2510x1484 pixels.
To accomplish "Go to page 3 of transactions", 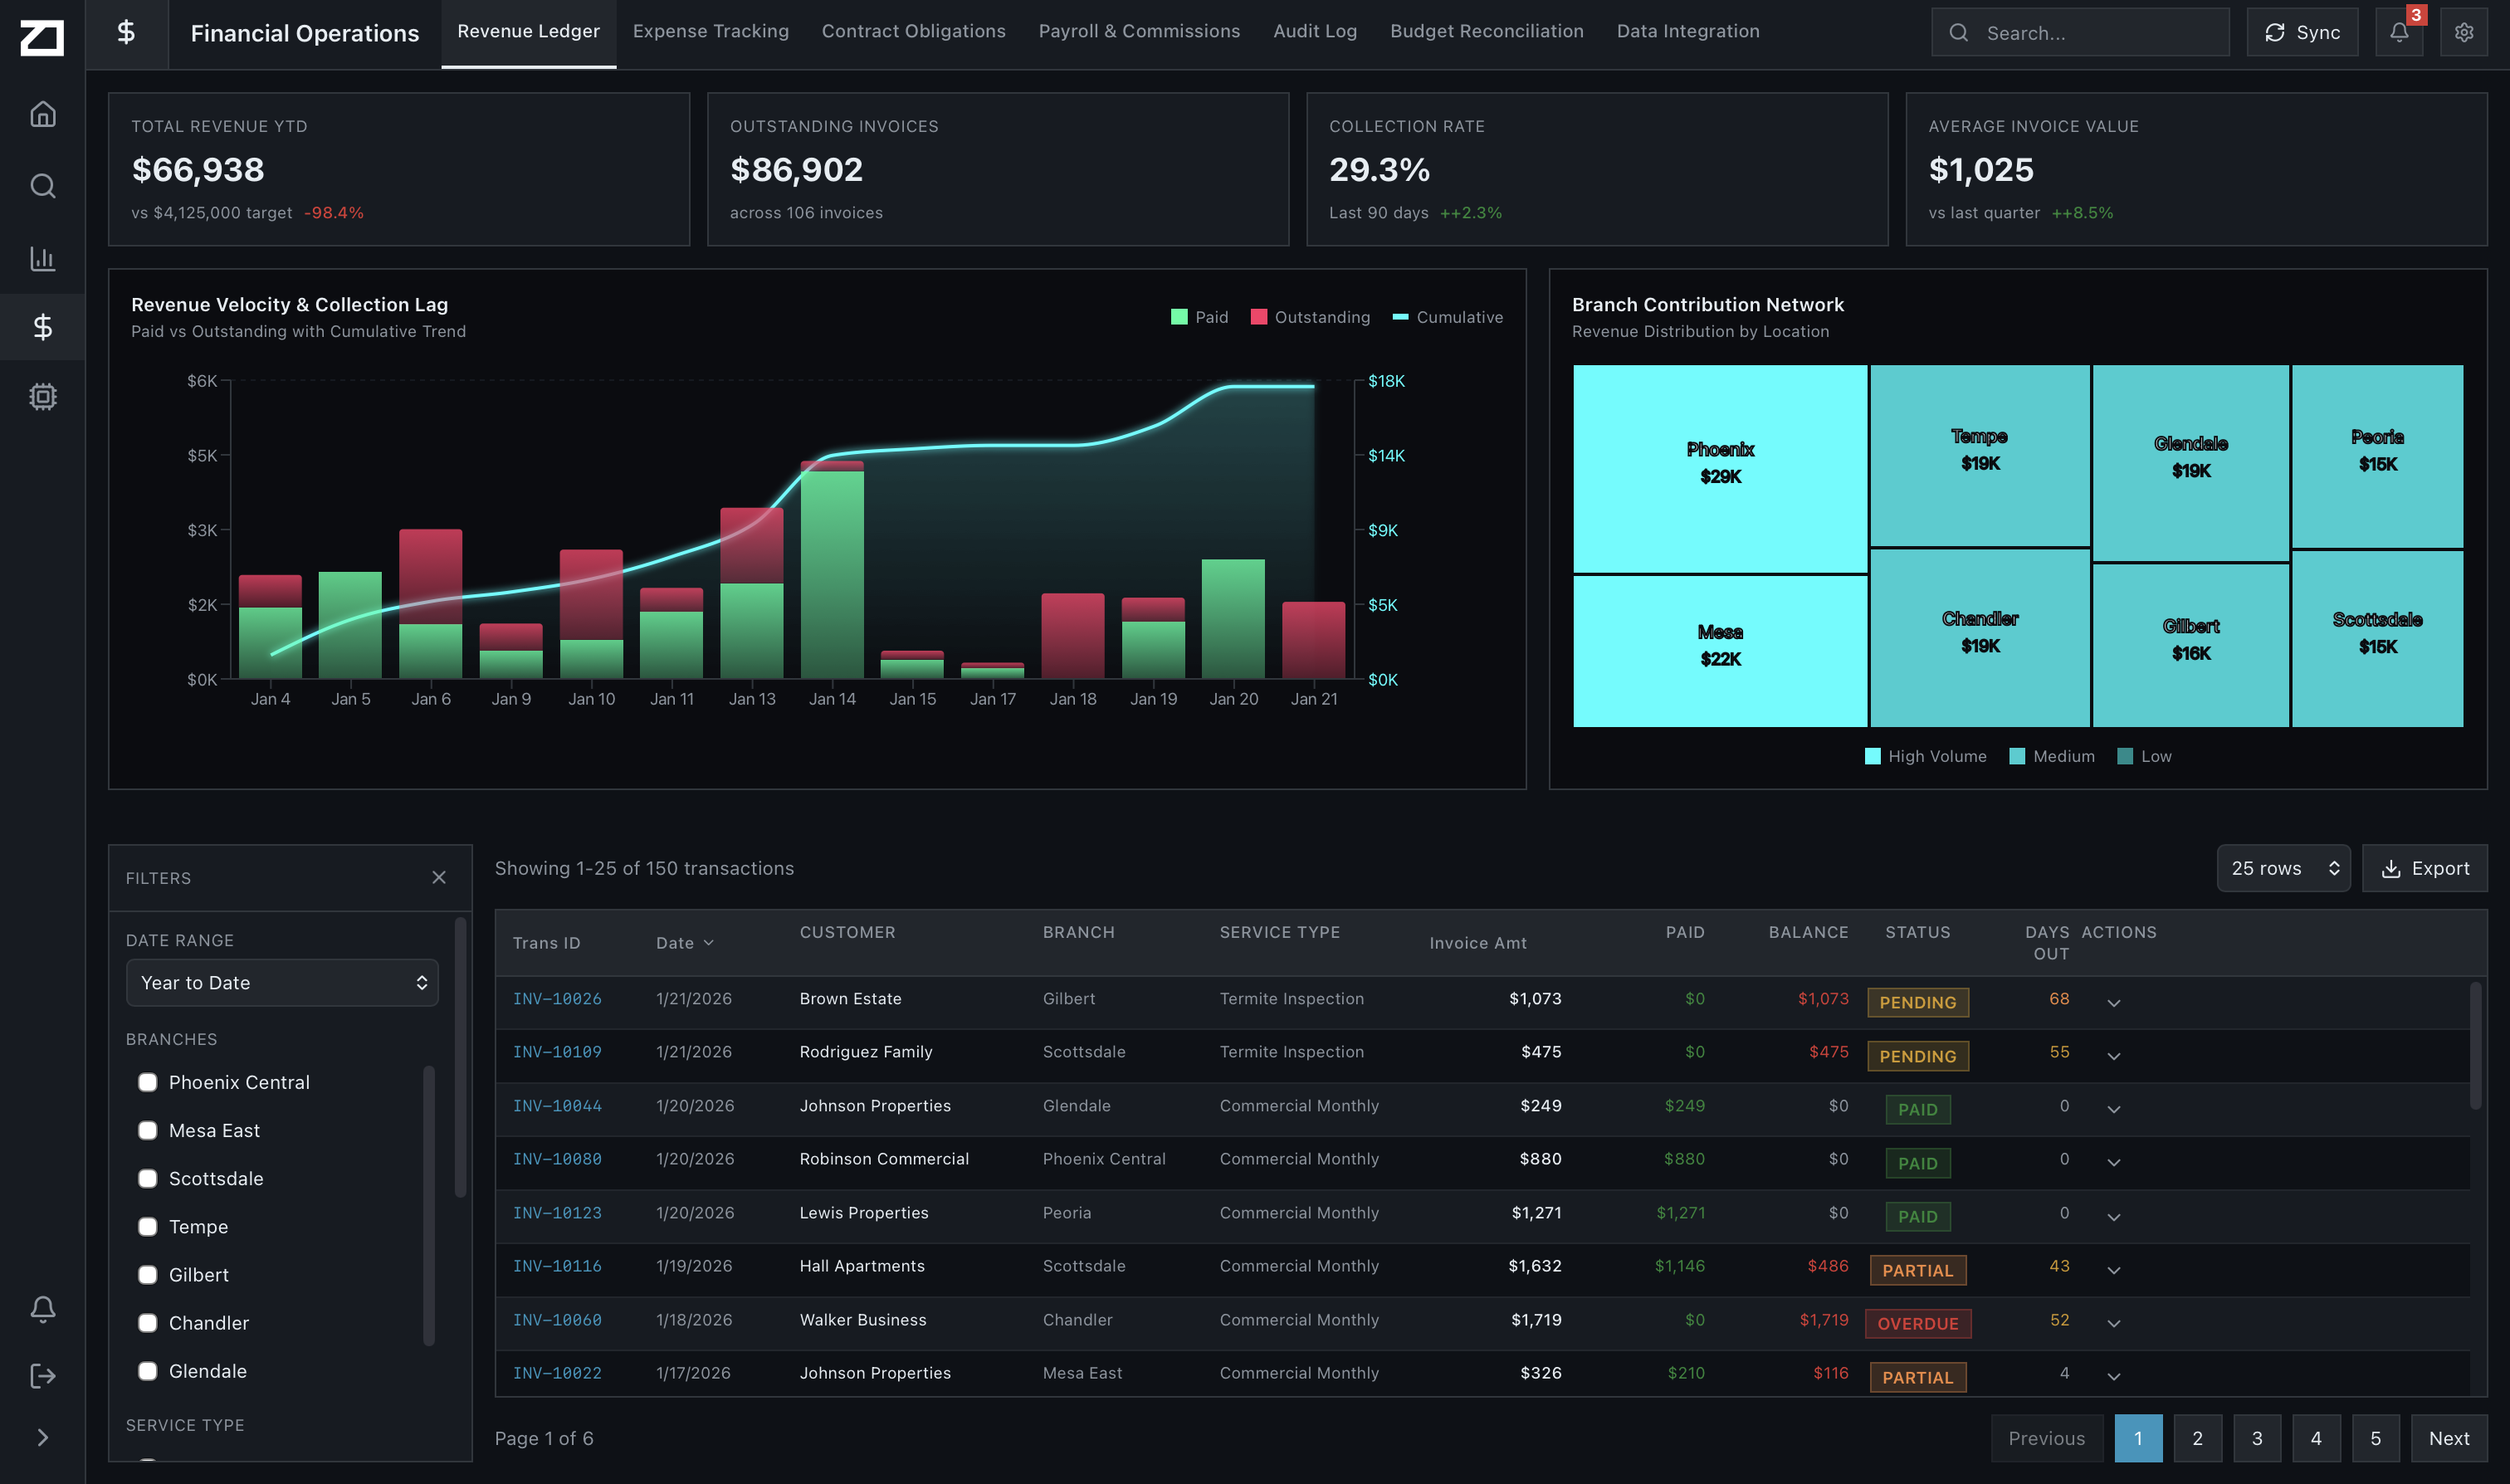I will coord(2257,1438).
